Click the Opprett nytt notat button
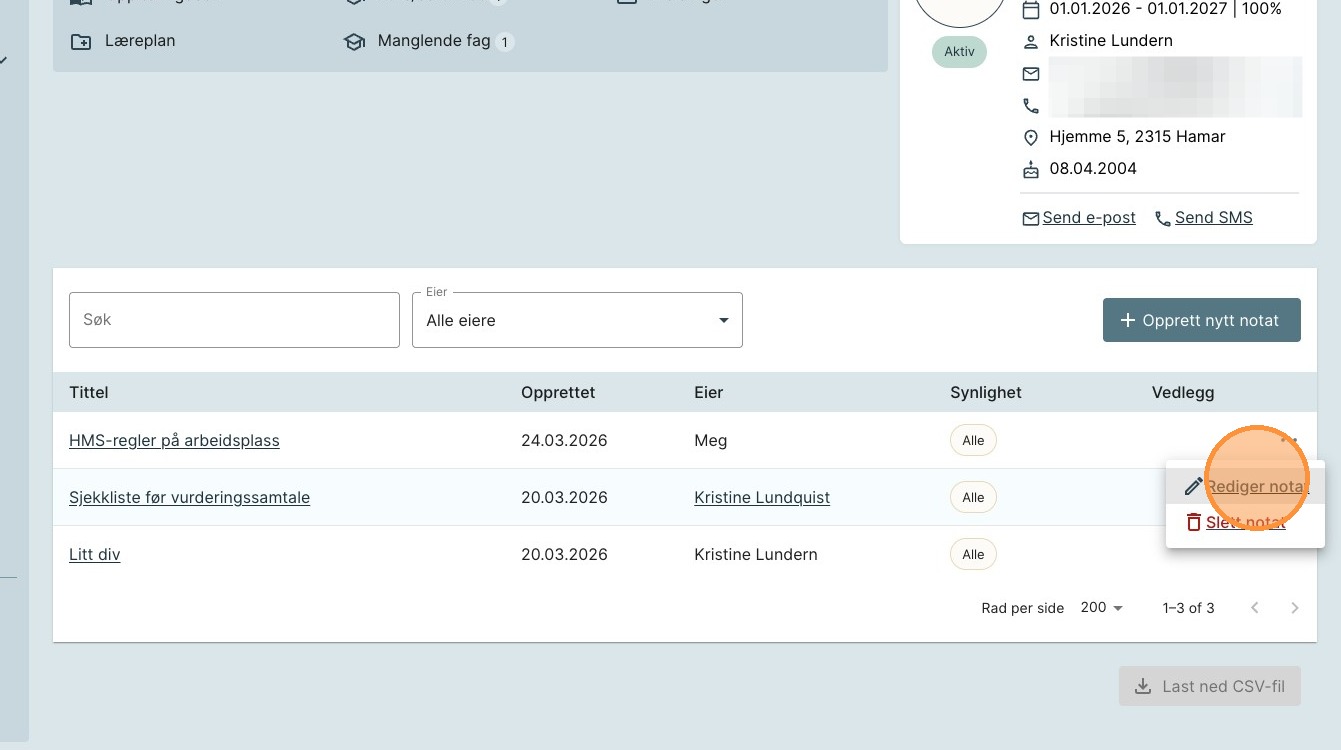1341x750 pixels. click(x=1201, y=320)
